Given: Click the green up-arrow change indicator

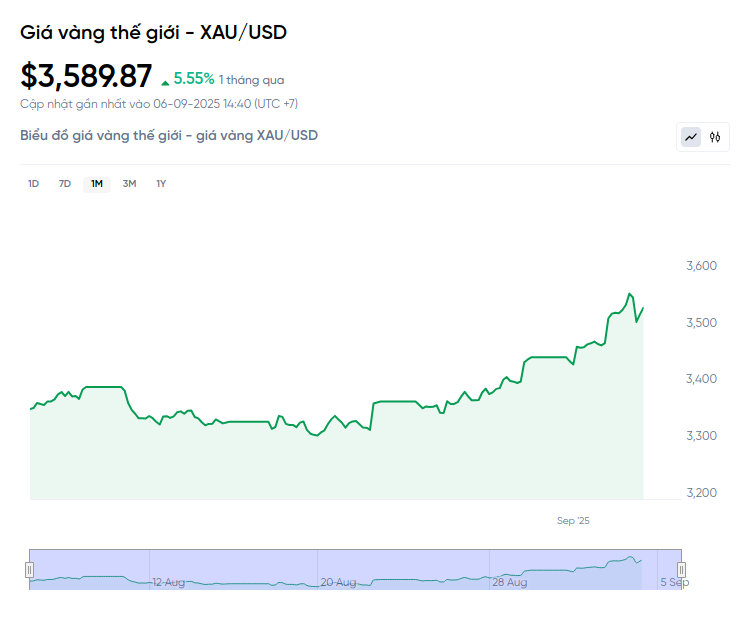Looking at the screenshot, I should [x=165, y=80].
